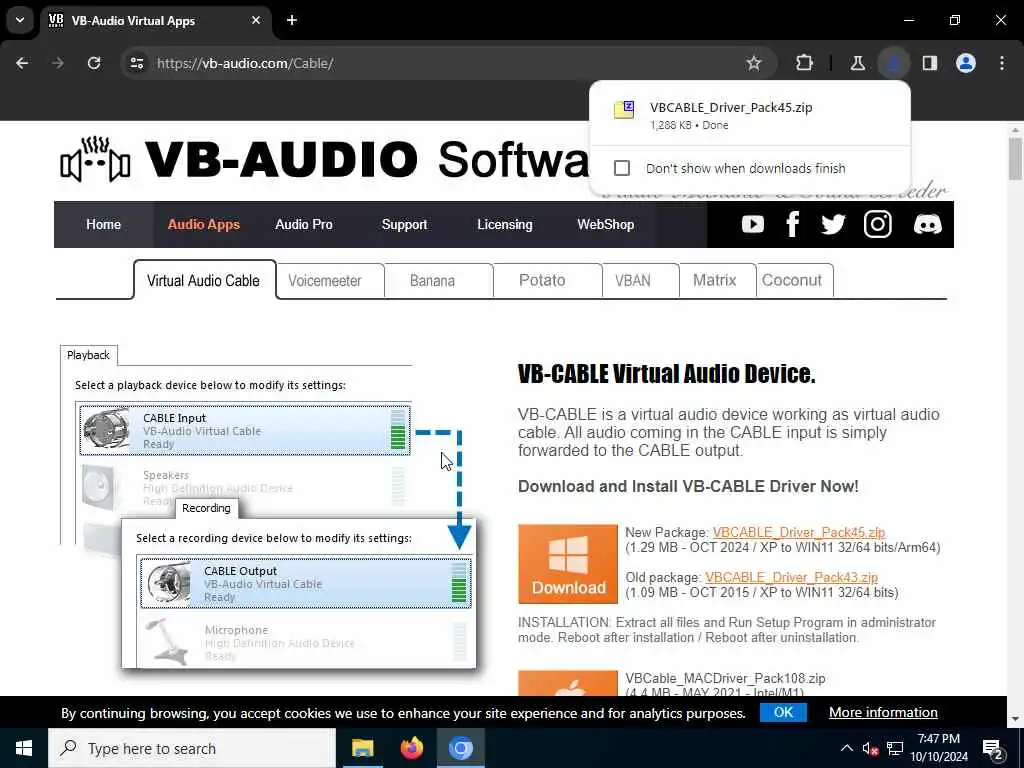The height and width of the screenshot is (768, 1024).
Task: Open the Audio Pro menu
Action: (x=304, y=225)
